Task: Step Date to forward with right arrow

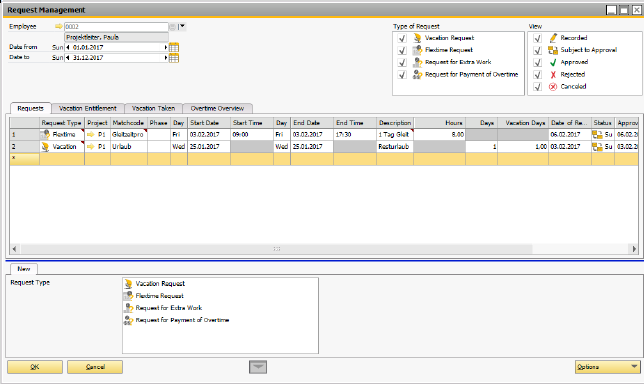Action: pos(166,58)
